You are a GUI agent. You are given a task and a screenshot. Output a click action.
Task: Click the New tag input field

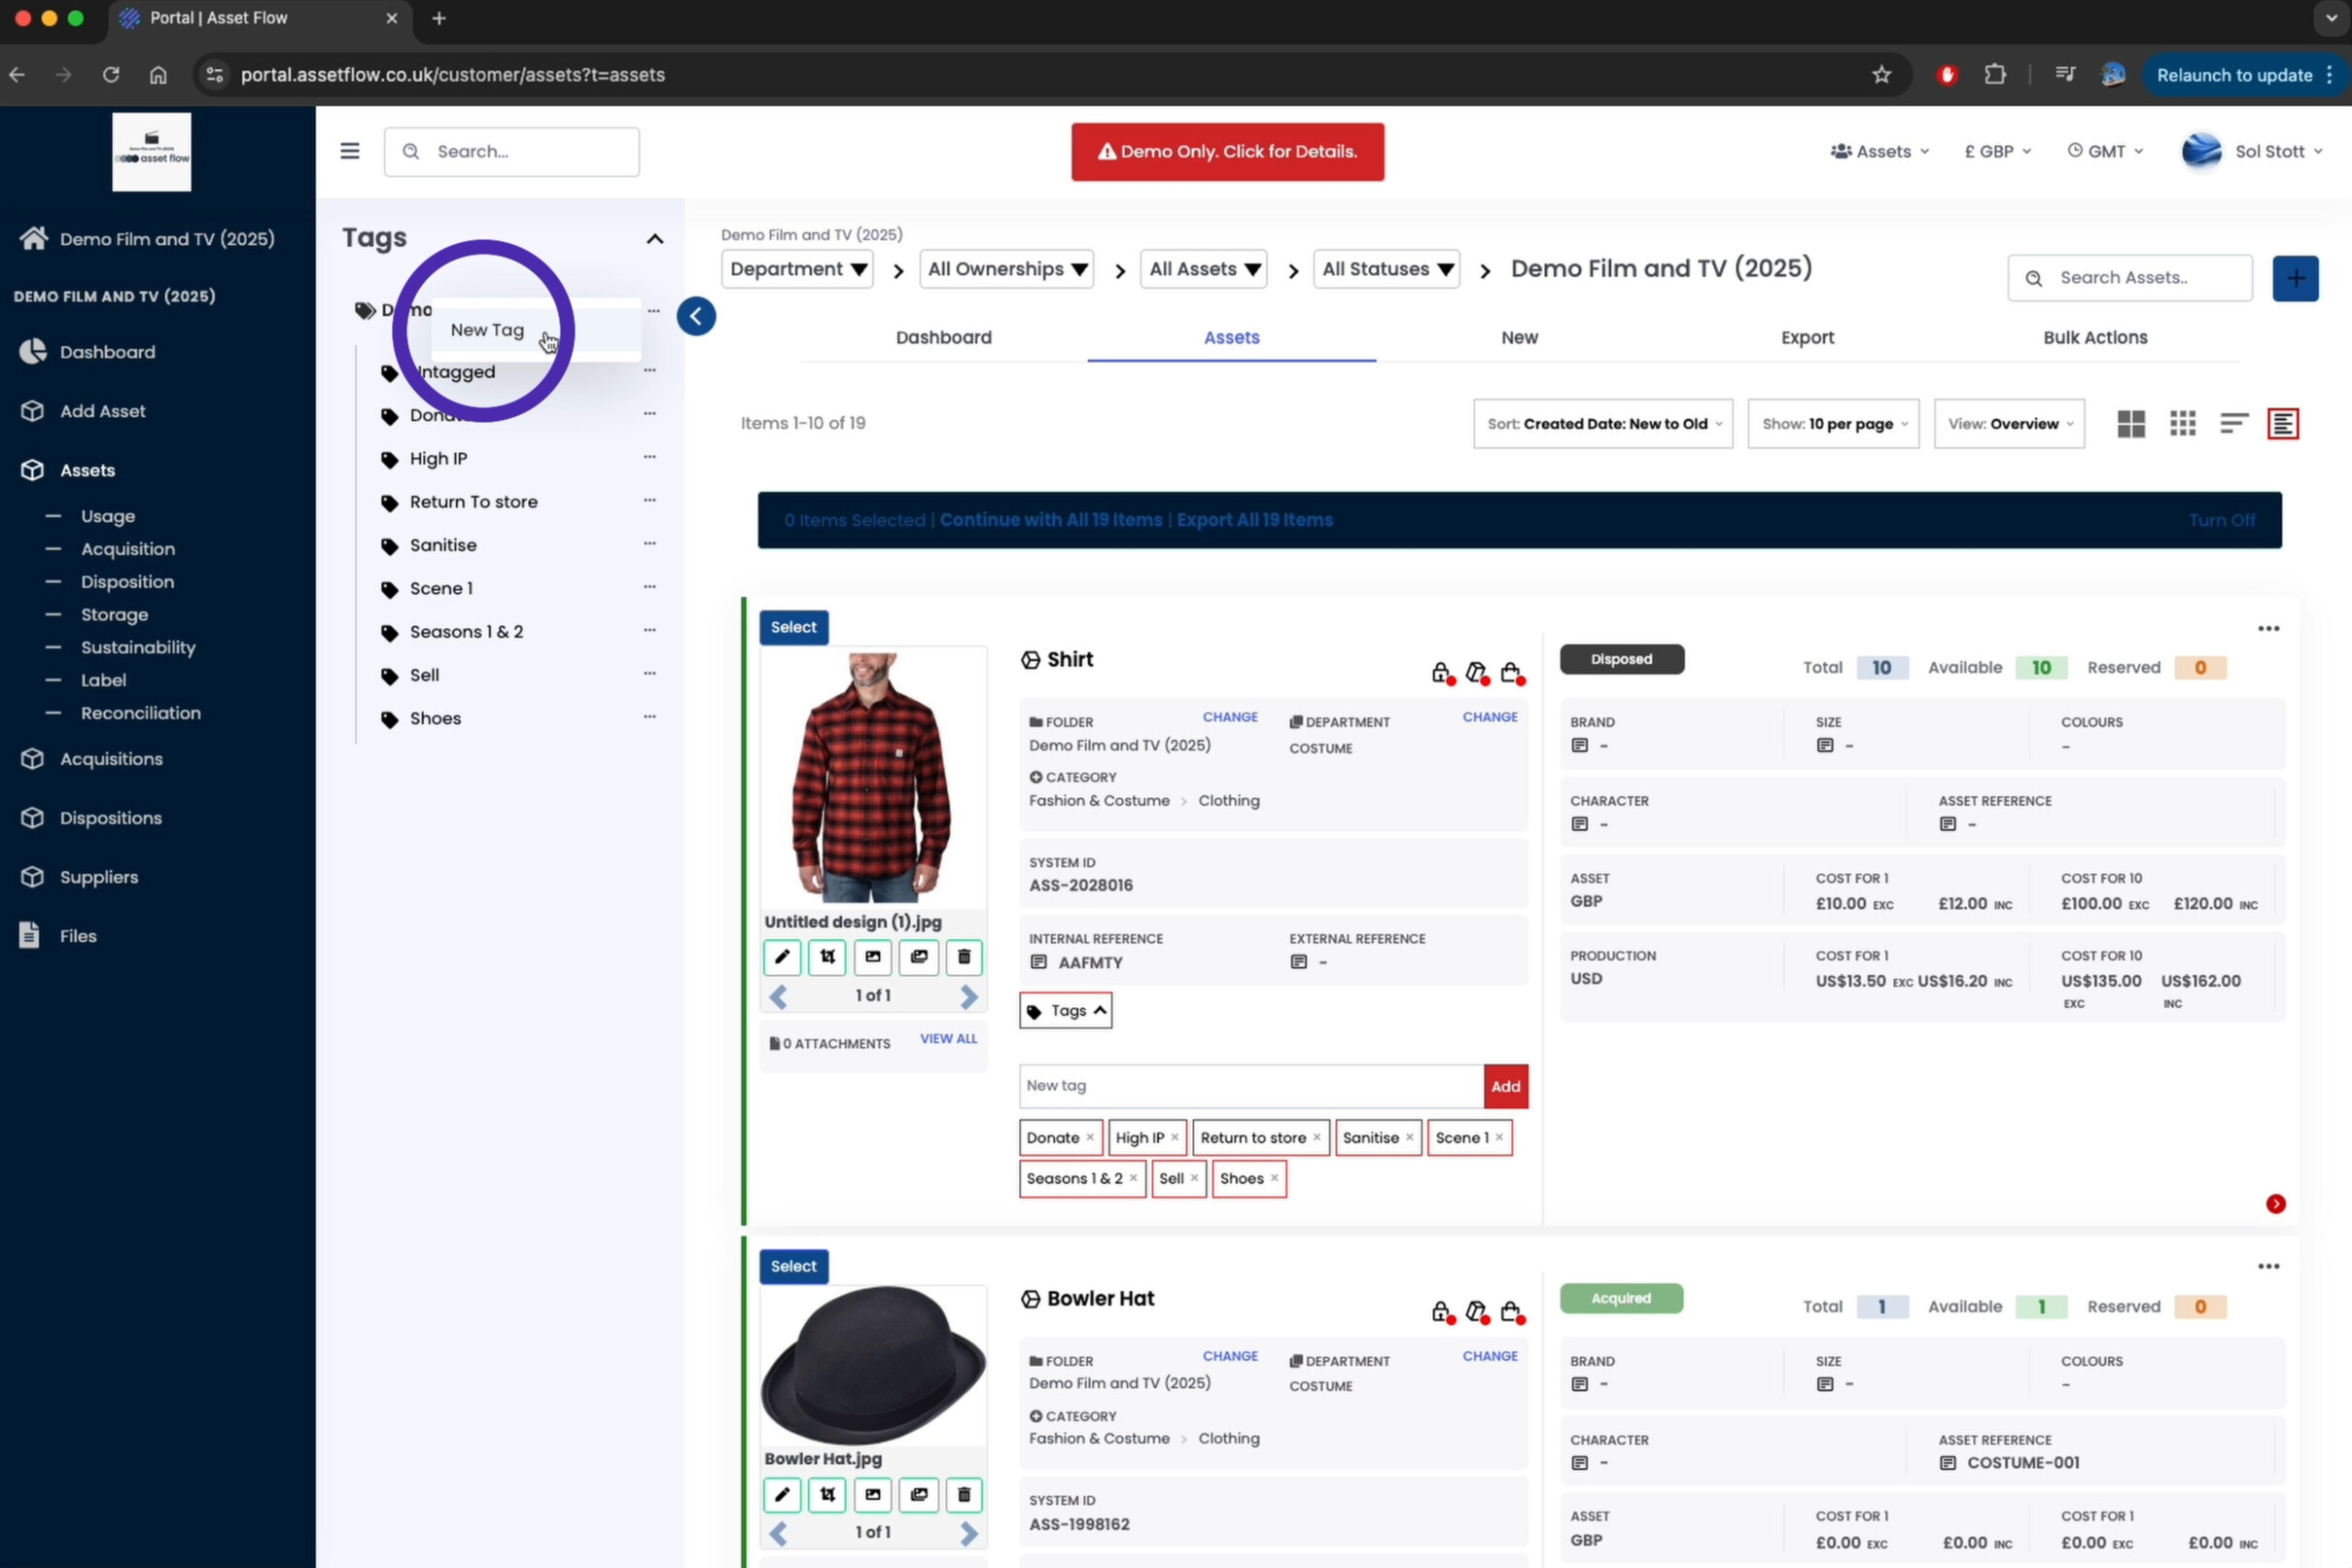pyautogui.click(x=1251, y=1086)
